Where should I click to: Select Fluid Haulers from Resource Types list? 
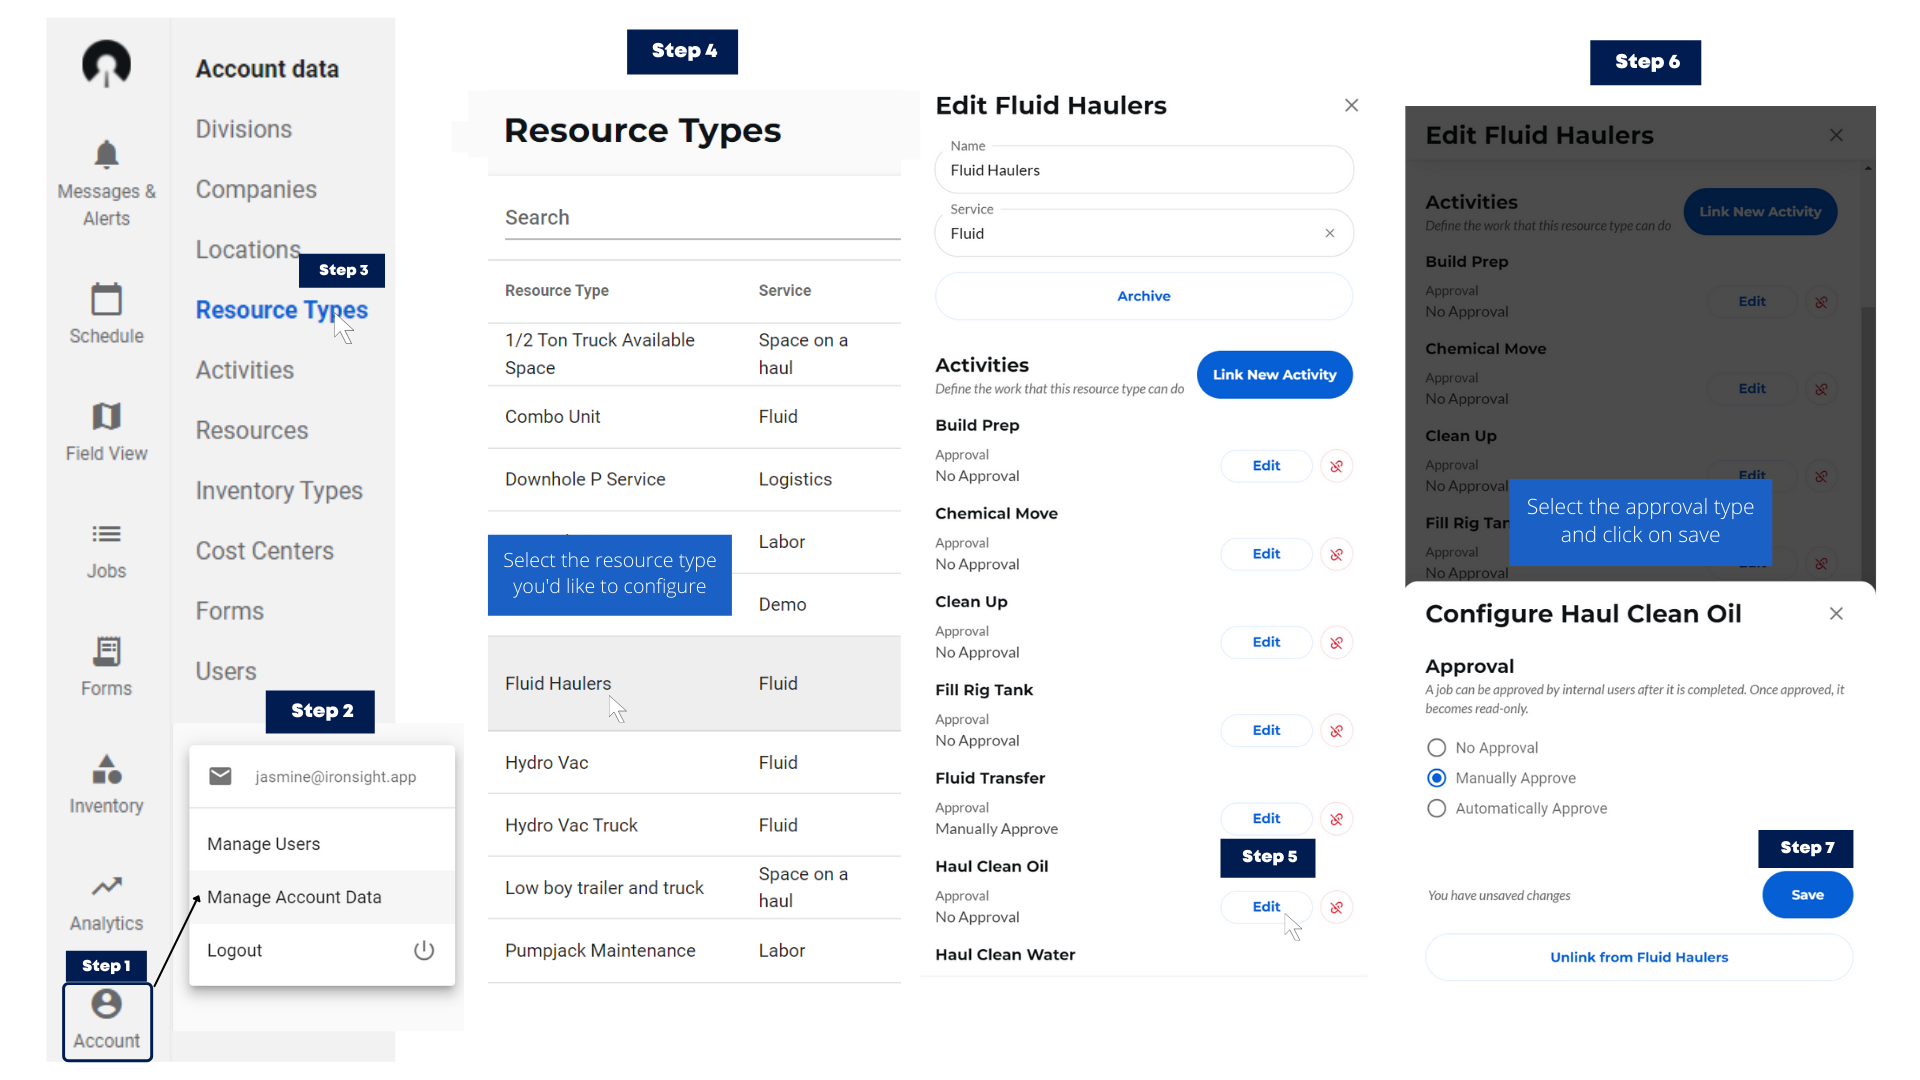click(x=556, y=683)
